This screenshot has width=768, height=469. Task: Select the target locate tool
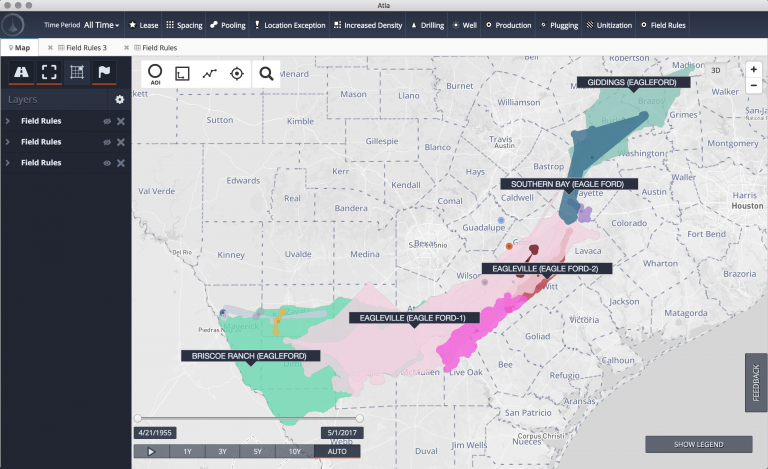(237, 74)
